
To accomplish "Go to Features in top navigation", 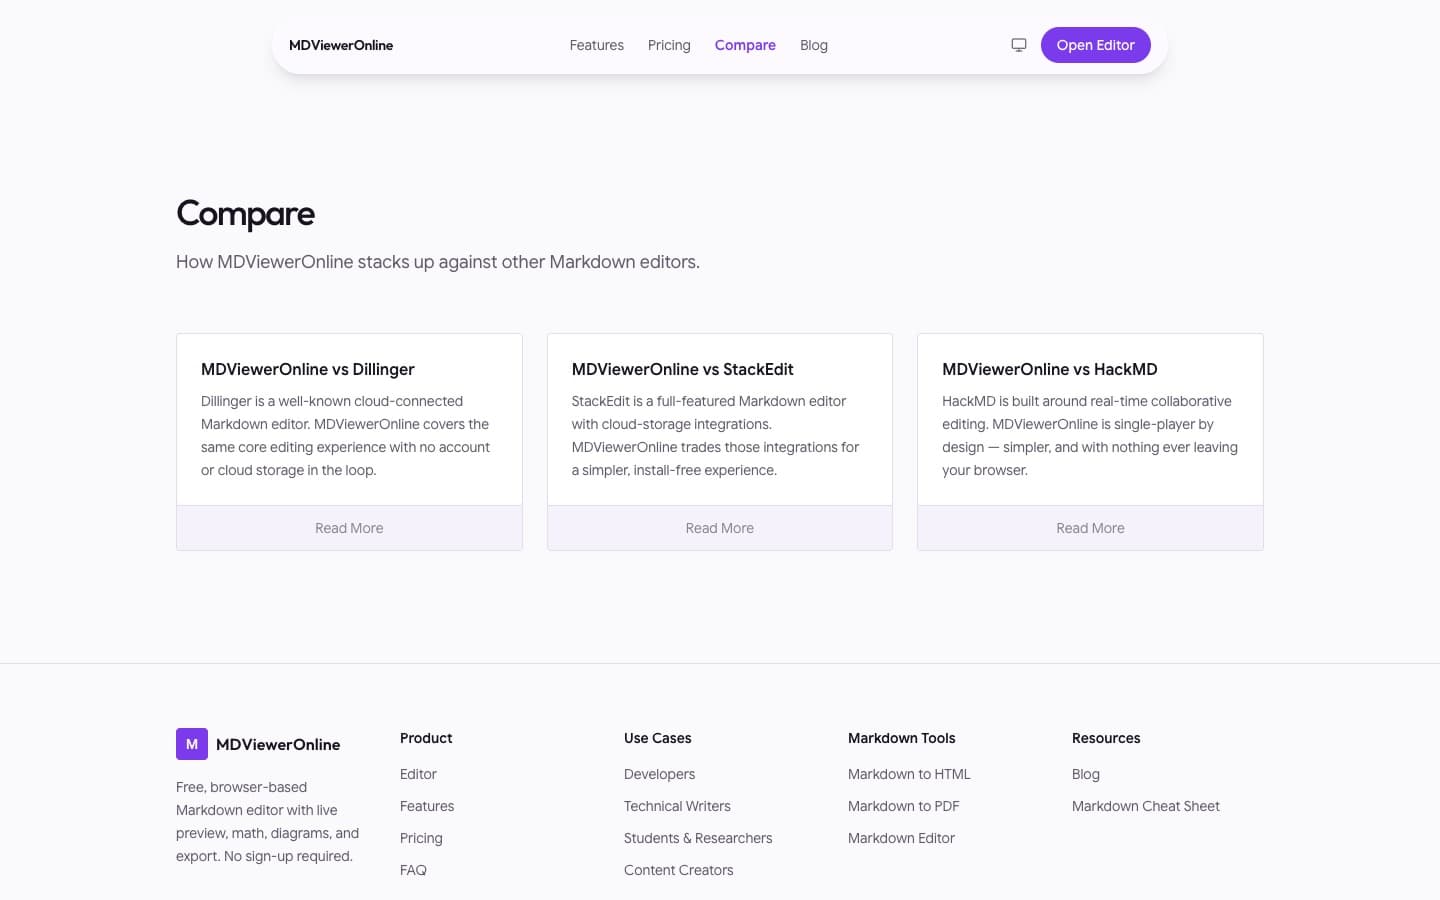I will tap(597, 45).
